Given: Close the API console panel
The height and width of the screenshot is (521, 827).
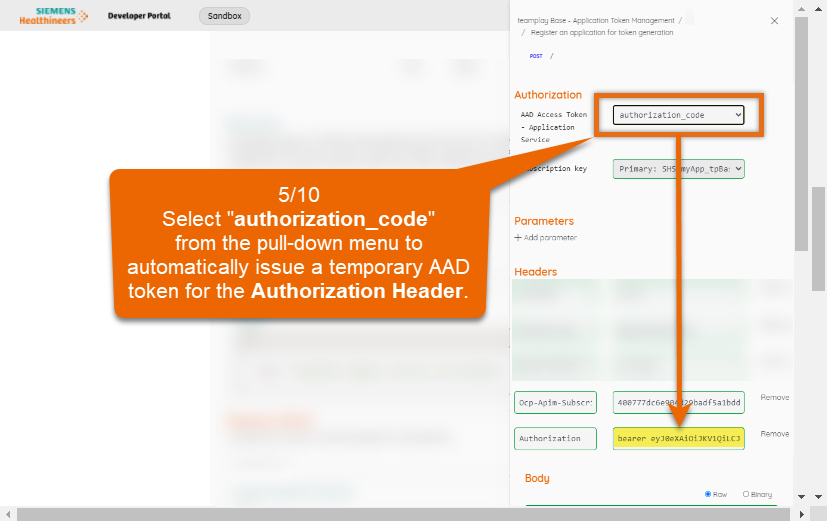Looking at the screenshot, I should tap(774, 20).
